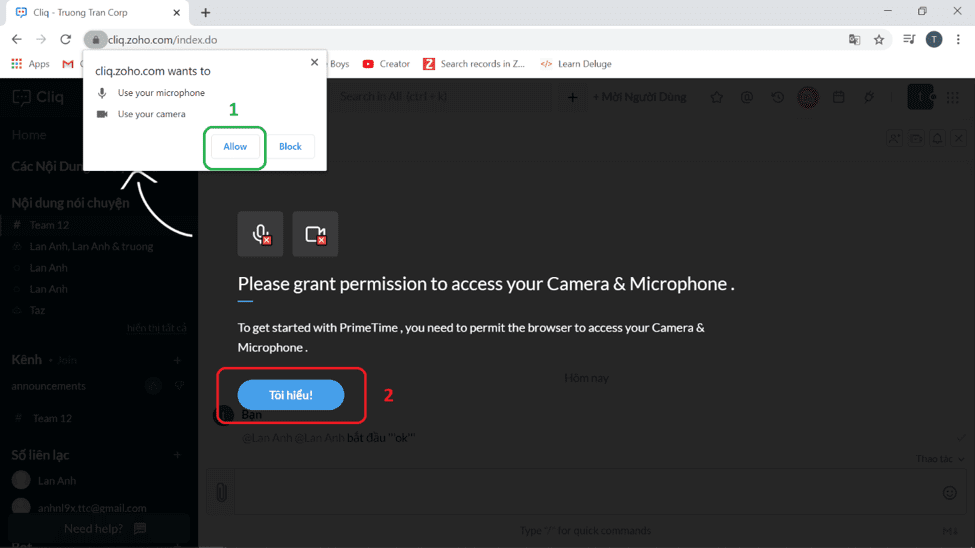The height and width of the screenshot is (548, 975).
Task: Click the disabled camera icon
Action: 315,235
